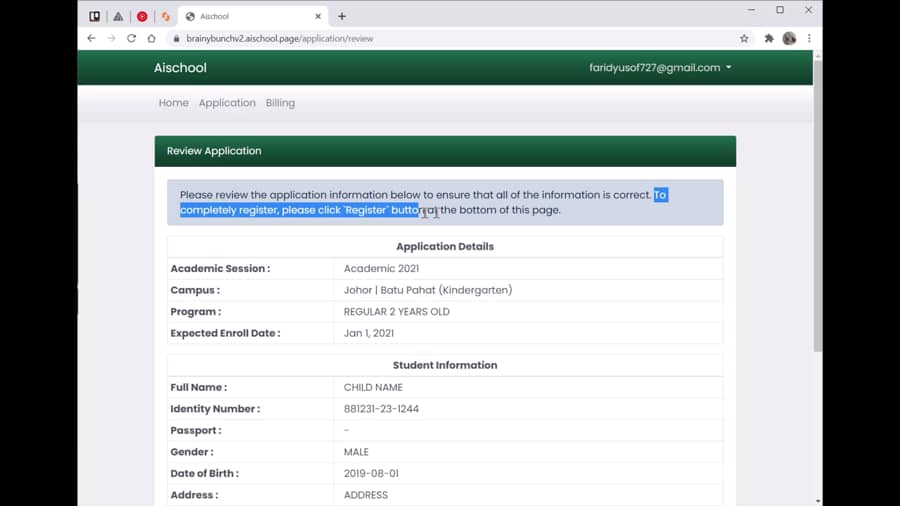Go to the browser home page
This screenshot has width=900, height=506.
point(151,38)
